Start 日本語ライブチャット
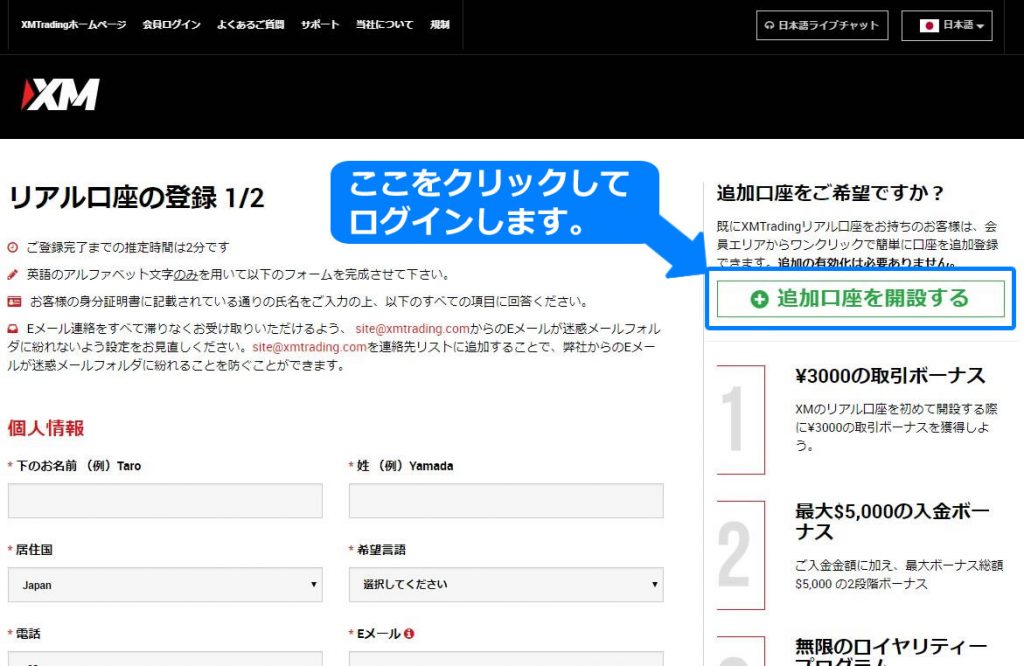The image size is (1024, 666). [x=822, y=25]
